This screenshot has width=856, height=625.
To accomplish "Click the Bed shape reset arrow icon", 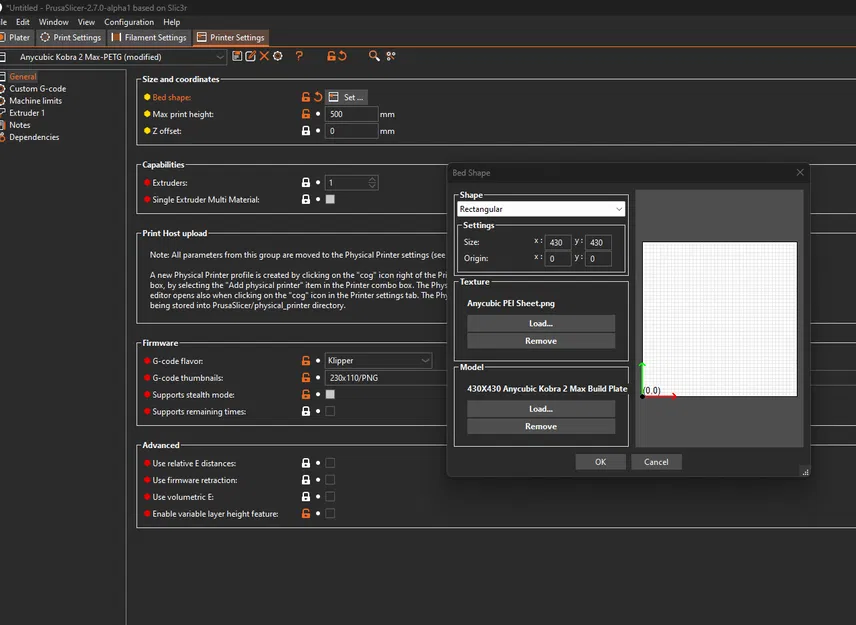I will tap(318, 97).
